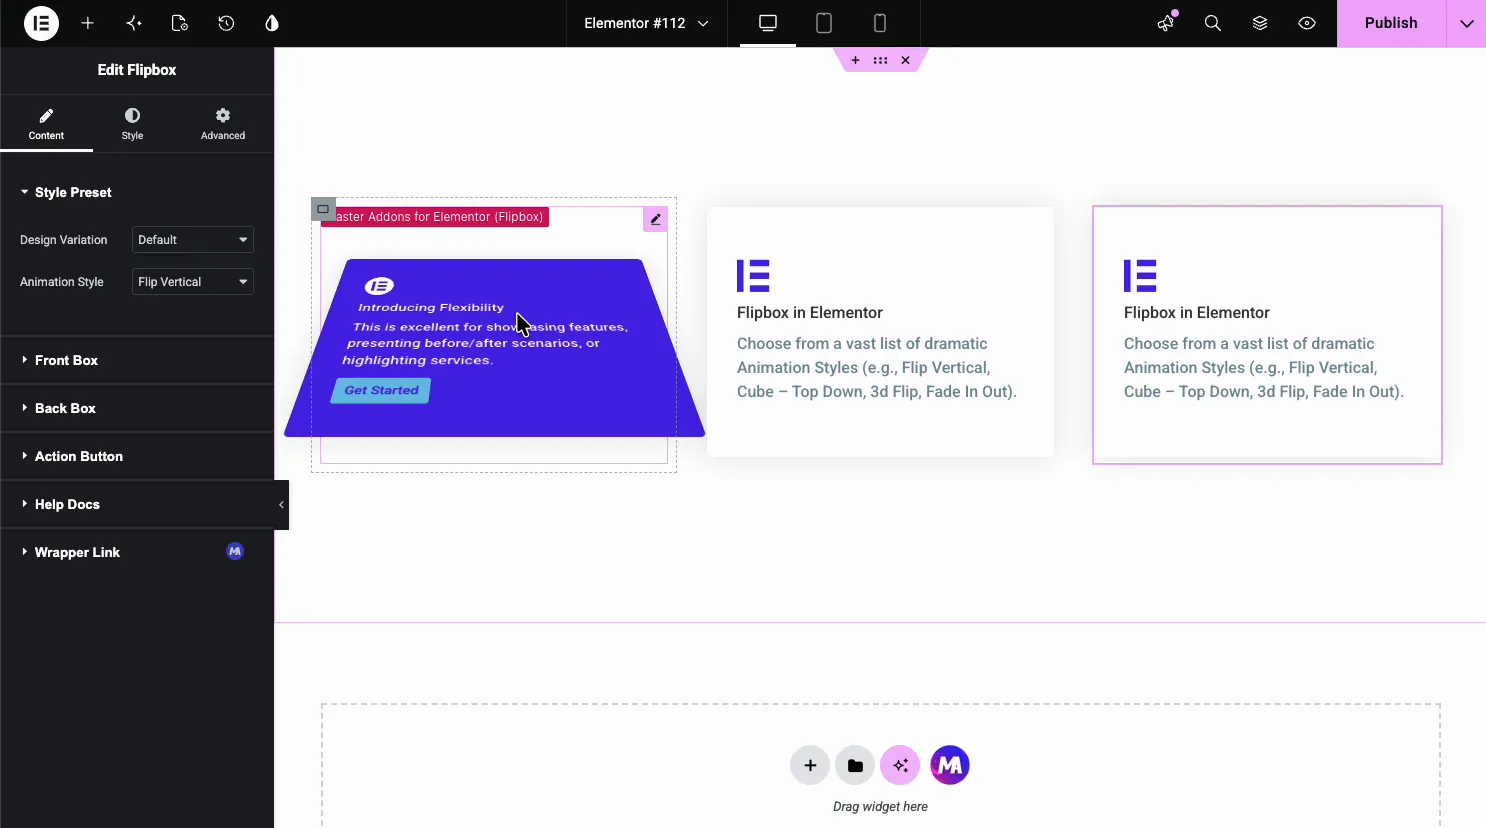The width and height of the screenshot is (1486, 828).
Task: Open the Elementor logo menu
Action: (x=41, y=23)
